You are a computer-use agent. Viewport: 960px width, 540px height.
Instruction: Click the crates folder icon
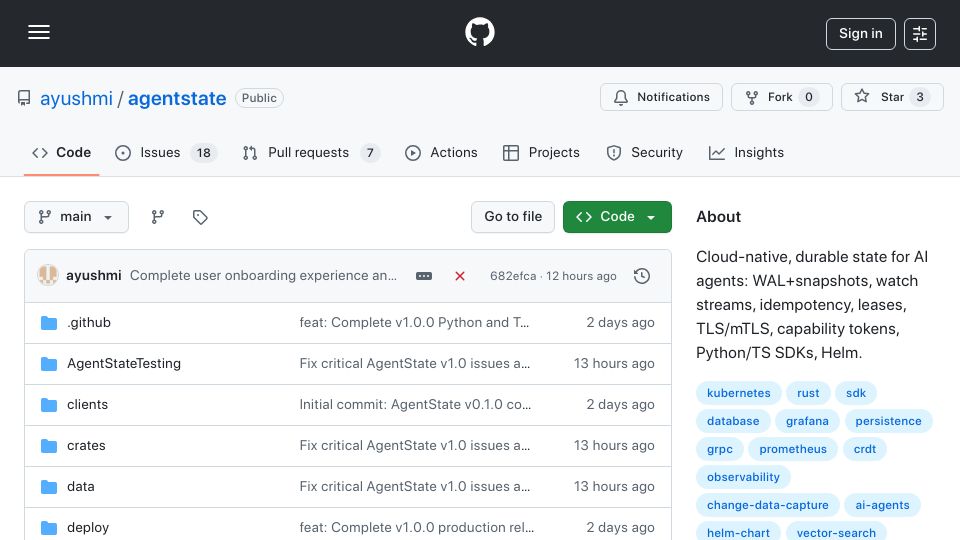point(49,446)
